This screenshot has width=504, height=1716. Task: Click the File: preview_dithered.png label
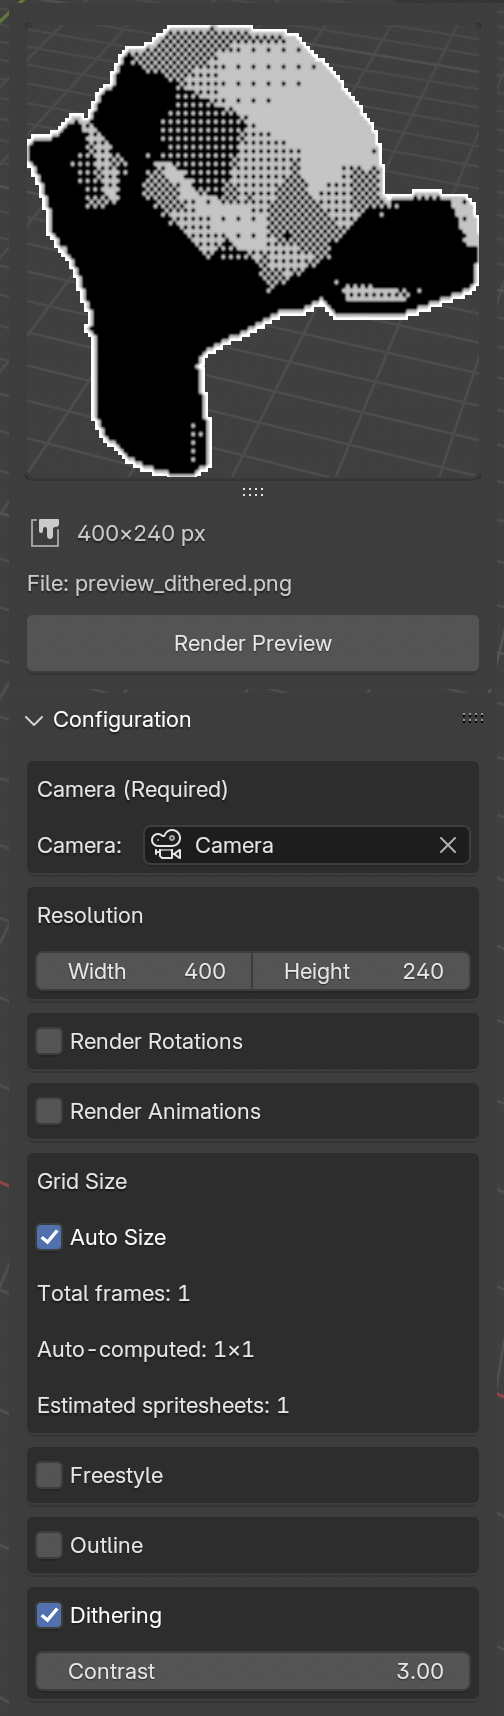tap(160, 584)
